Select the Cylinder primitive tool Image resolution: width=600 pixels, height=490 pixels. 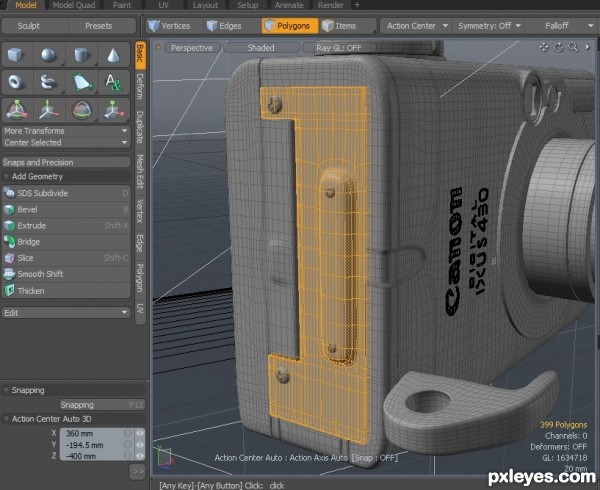click(x=81, y=55)
